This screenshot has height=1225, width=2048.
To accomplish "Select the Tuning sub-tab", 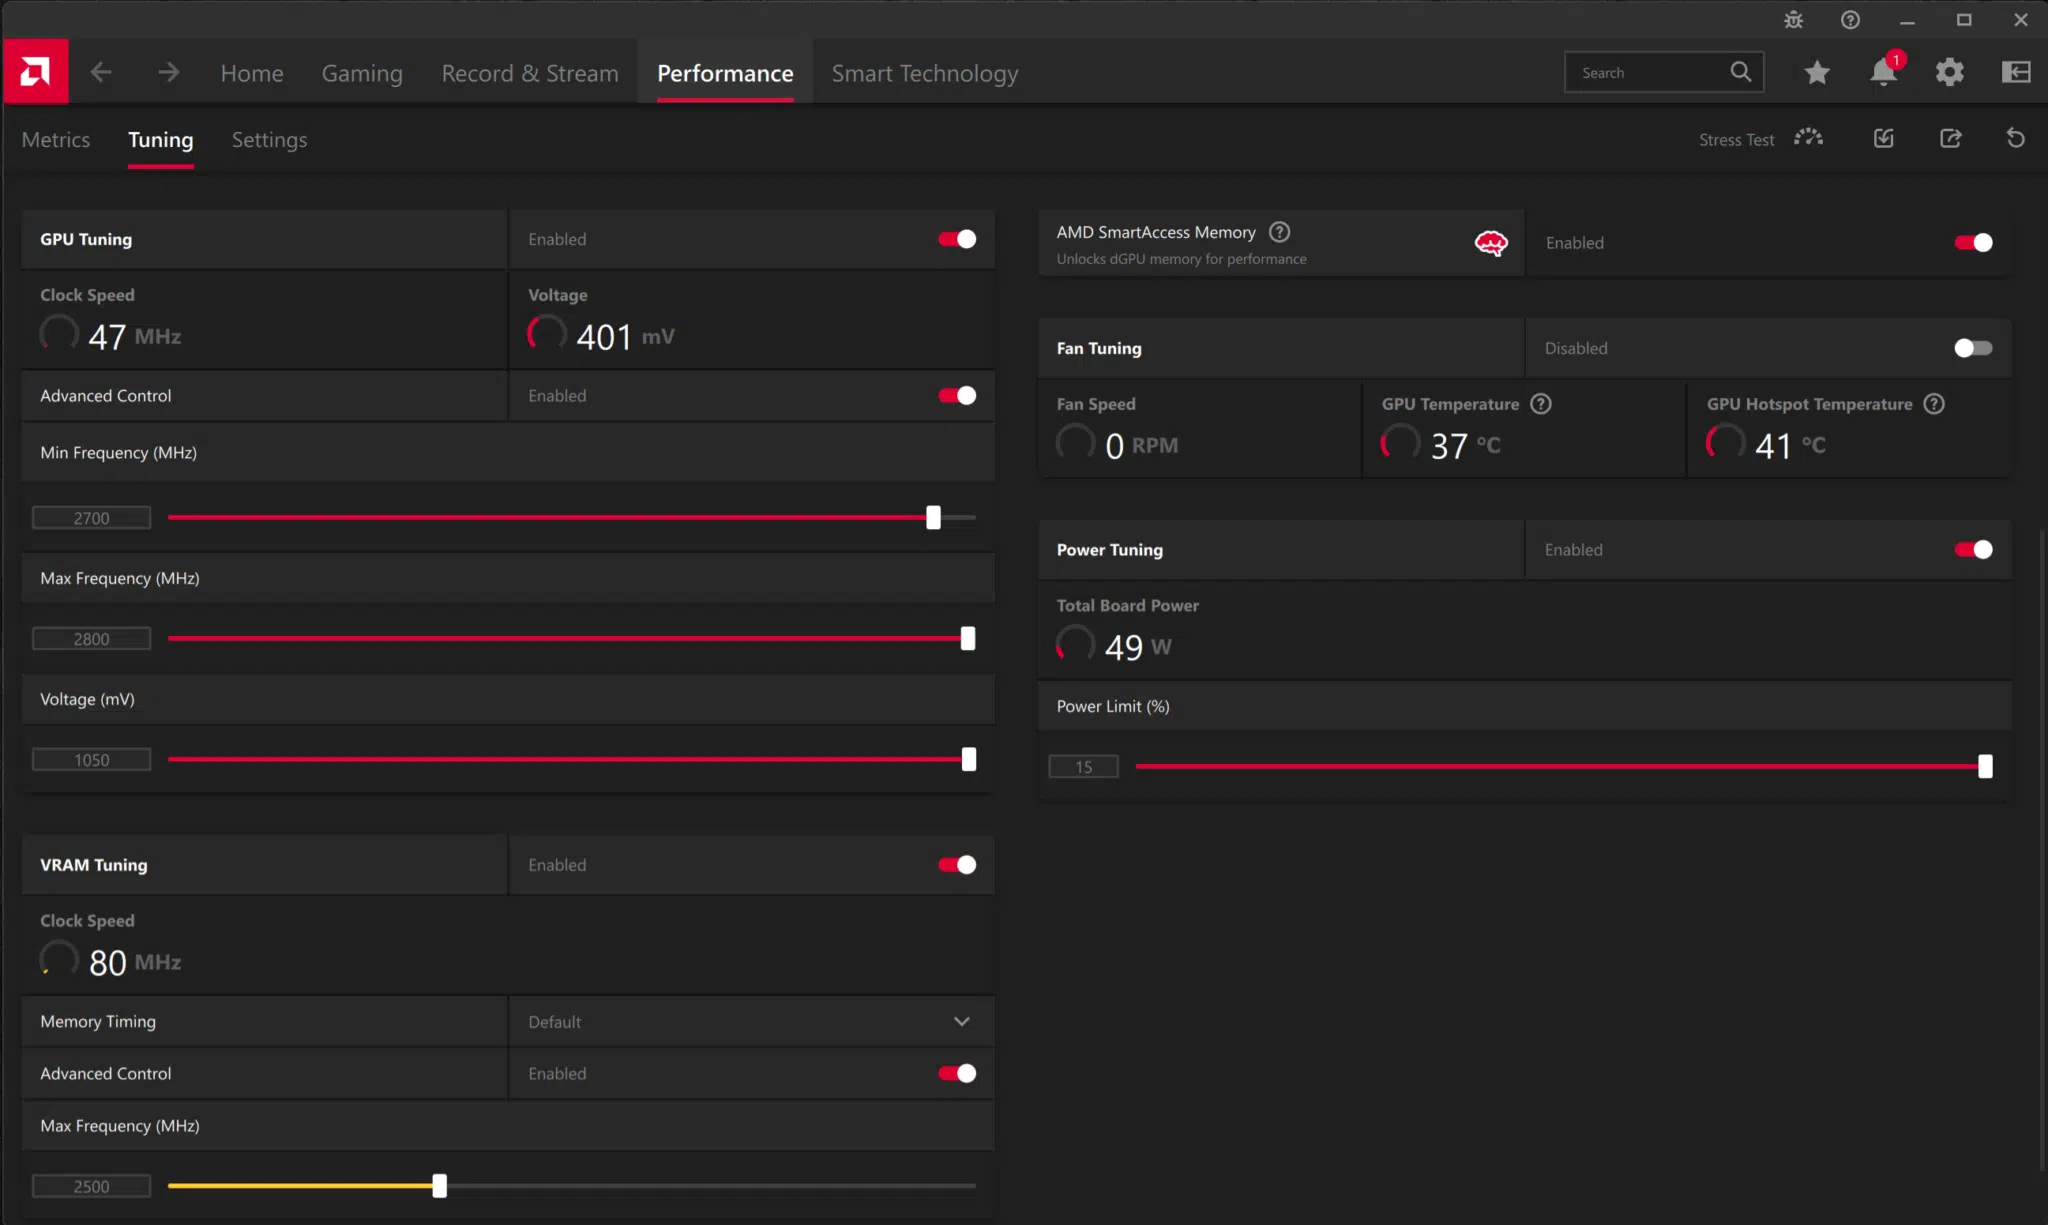I will point(160,140).
